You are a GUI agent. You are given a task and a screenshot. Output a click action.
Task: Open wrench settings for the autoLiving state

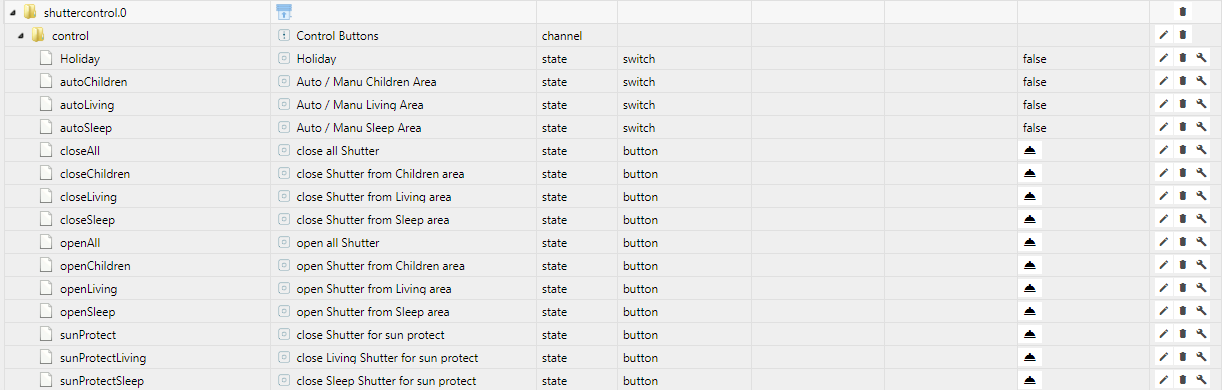(1201, 105)
